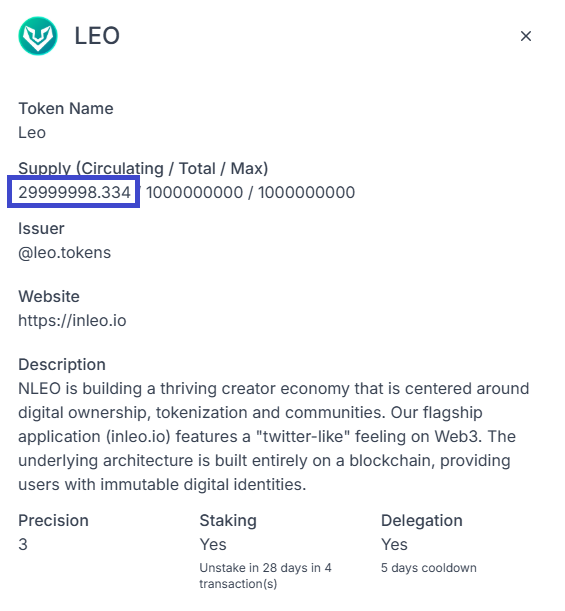
Task: Click the Delegation Yes value
Action: 394,544
